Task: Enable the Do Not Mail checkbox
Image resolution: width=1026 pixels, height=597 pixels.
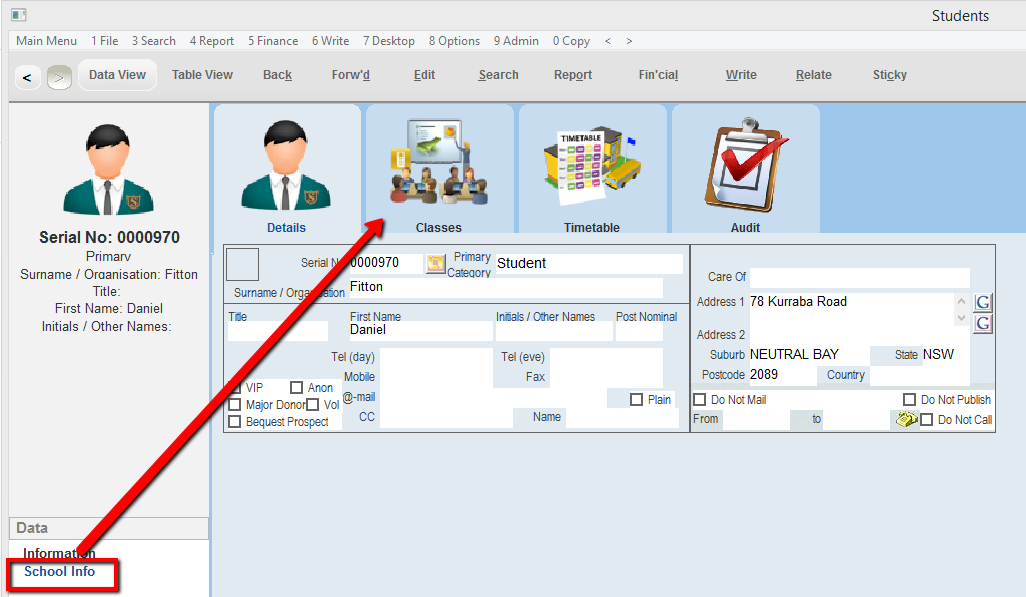Action: click(x=700, y=400)
